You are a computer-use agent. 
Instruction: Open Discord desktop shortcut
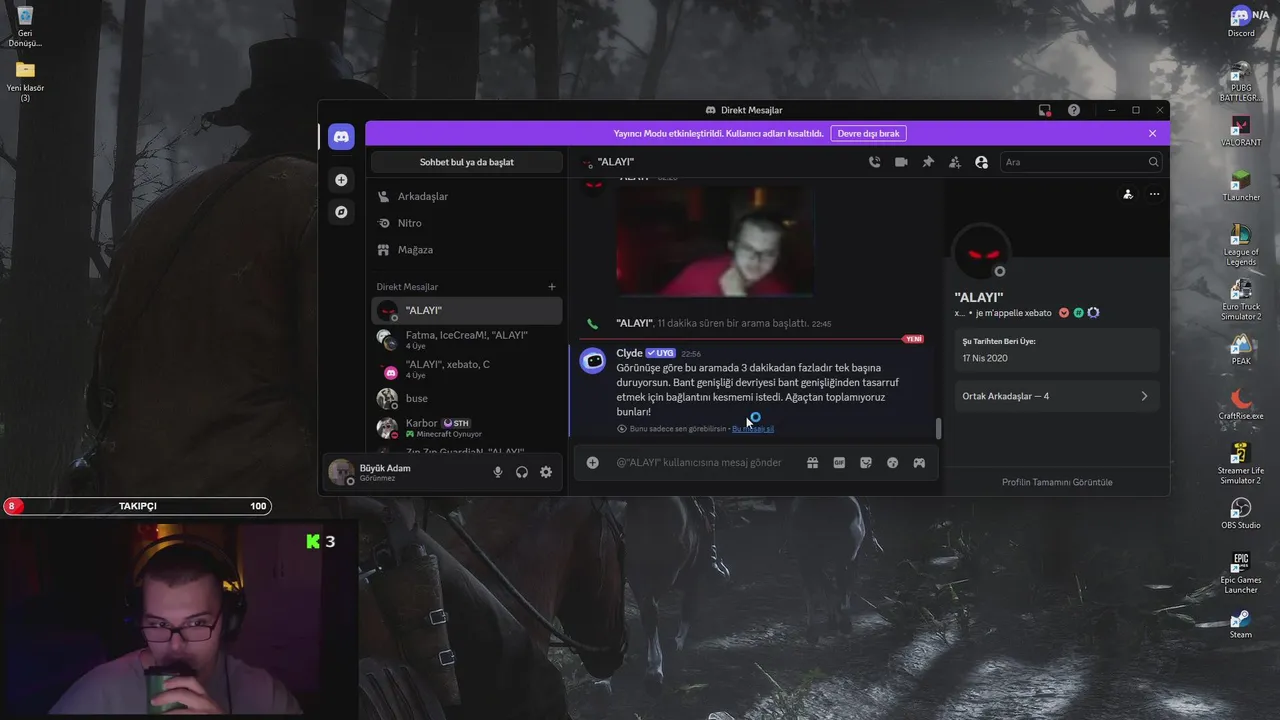tap(1241, 22)
